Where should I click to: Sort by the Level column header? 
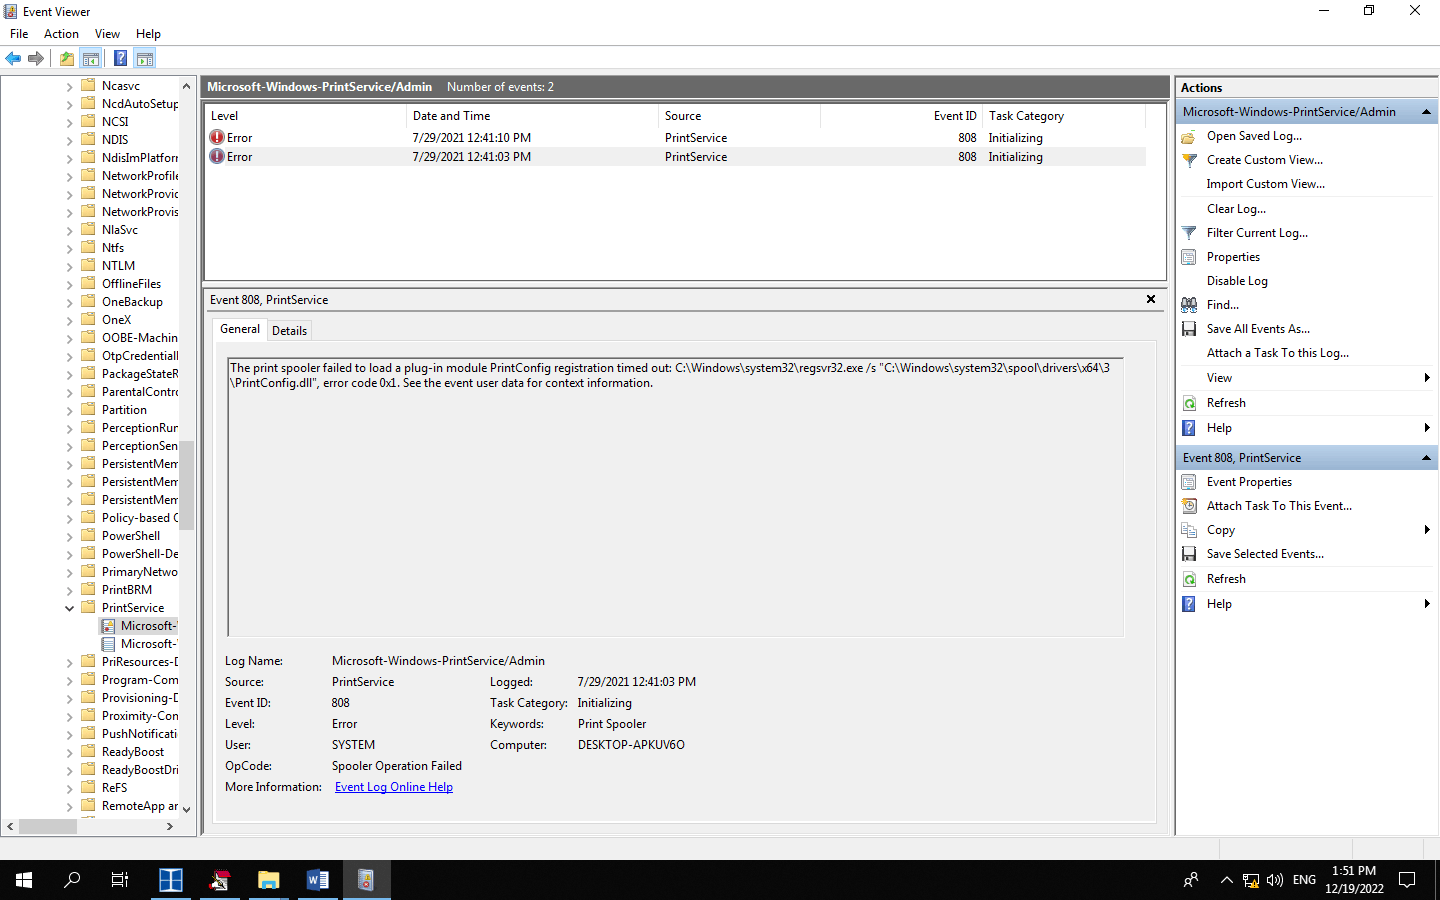[305, 116]
